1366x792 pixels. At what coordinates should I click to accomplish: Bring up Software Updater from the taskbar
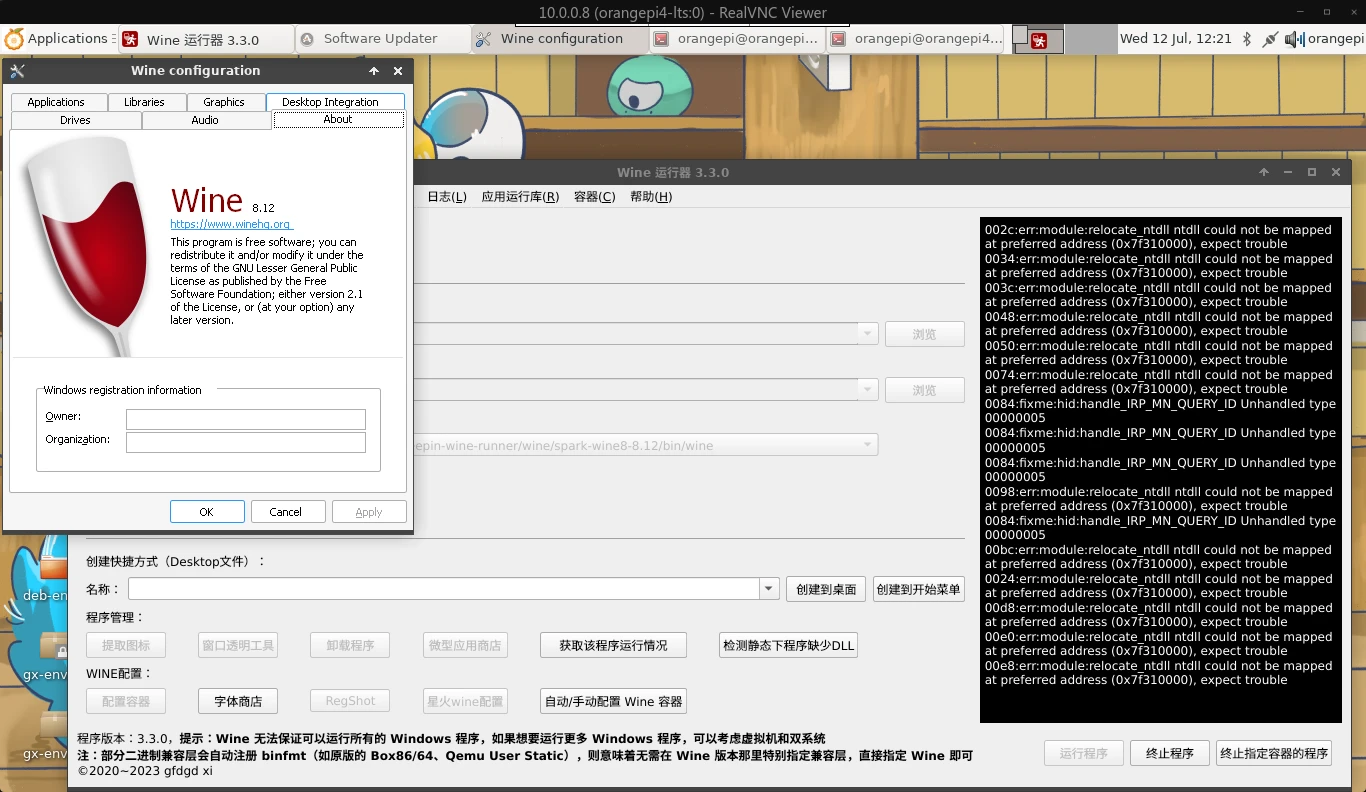click(382, 40)
